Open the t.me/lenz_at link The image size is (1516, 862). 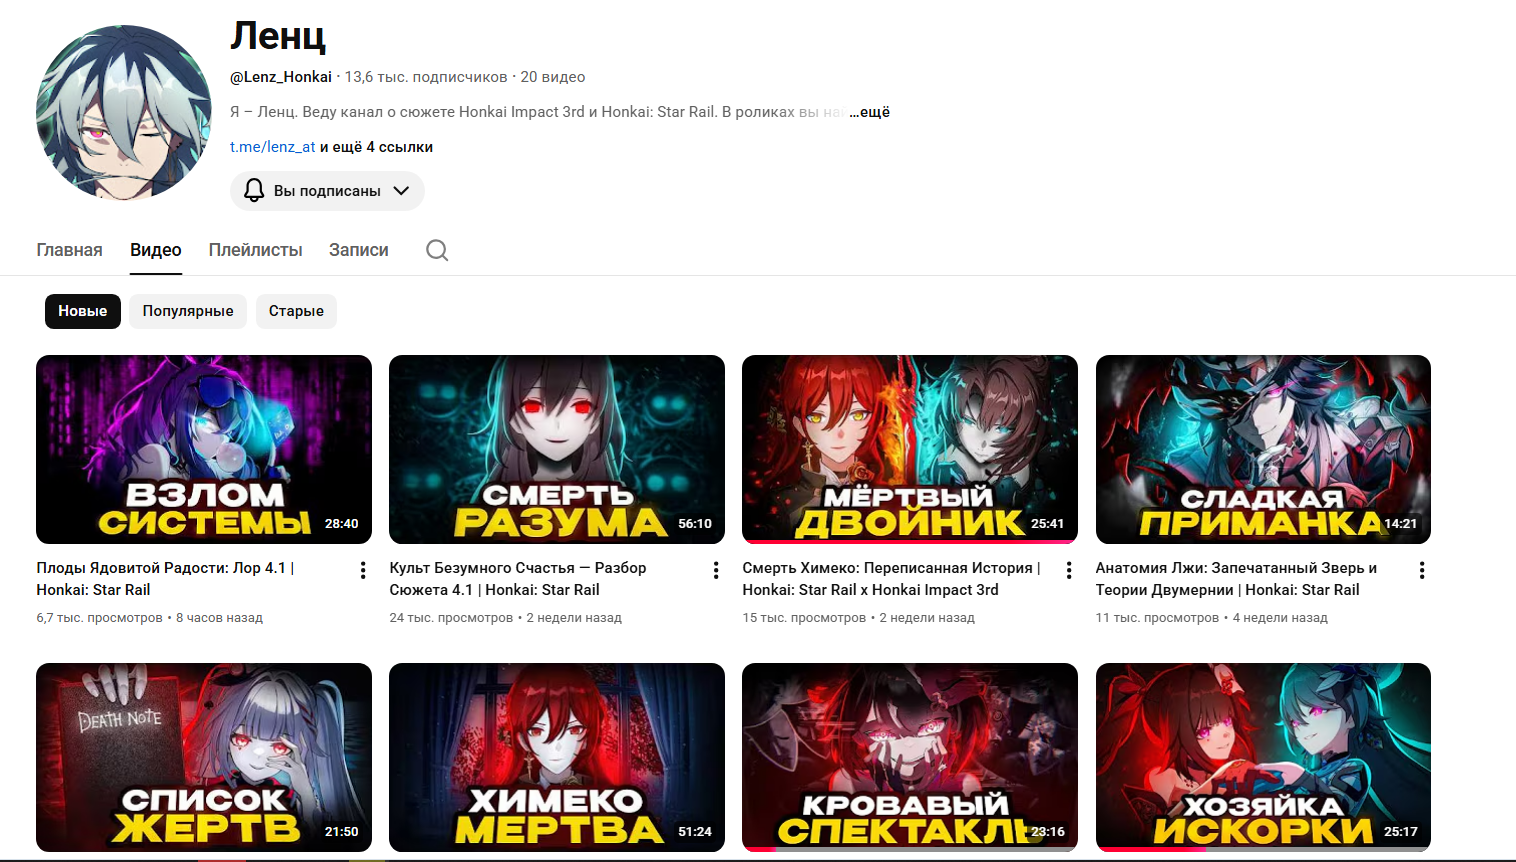click(x=273, y=147)
